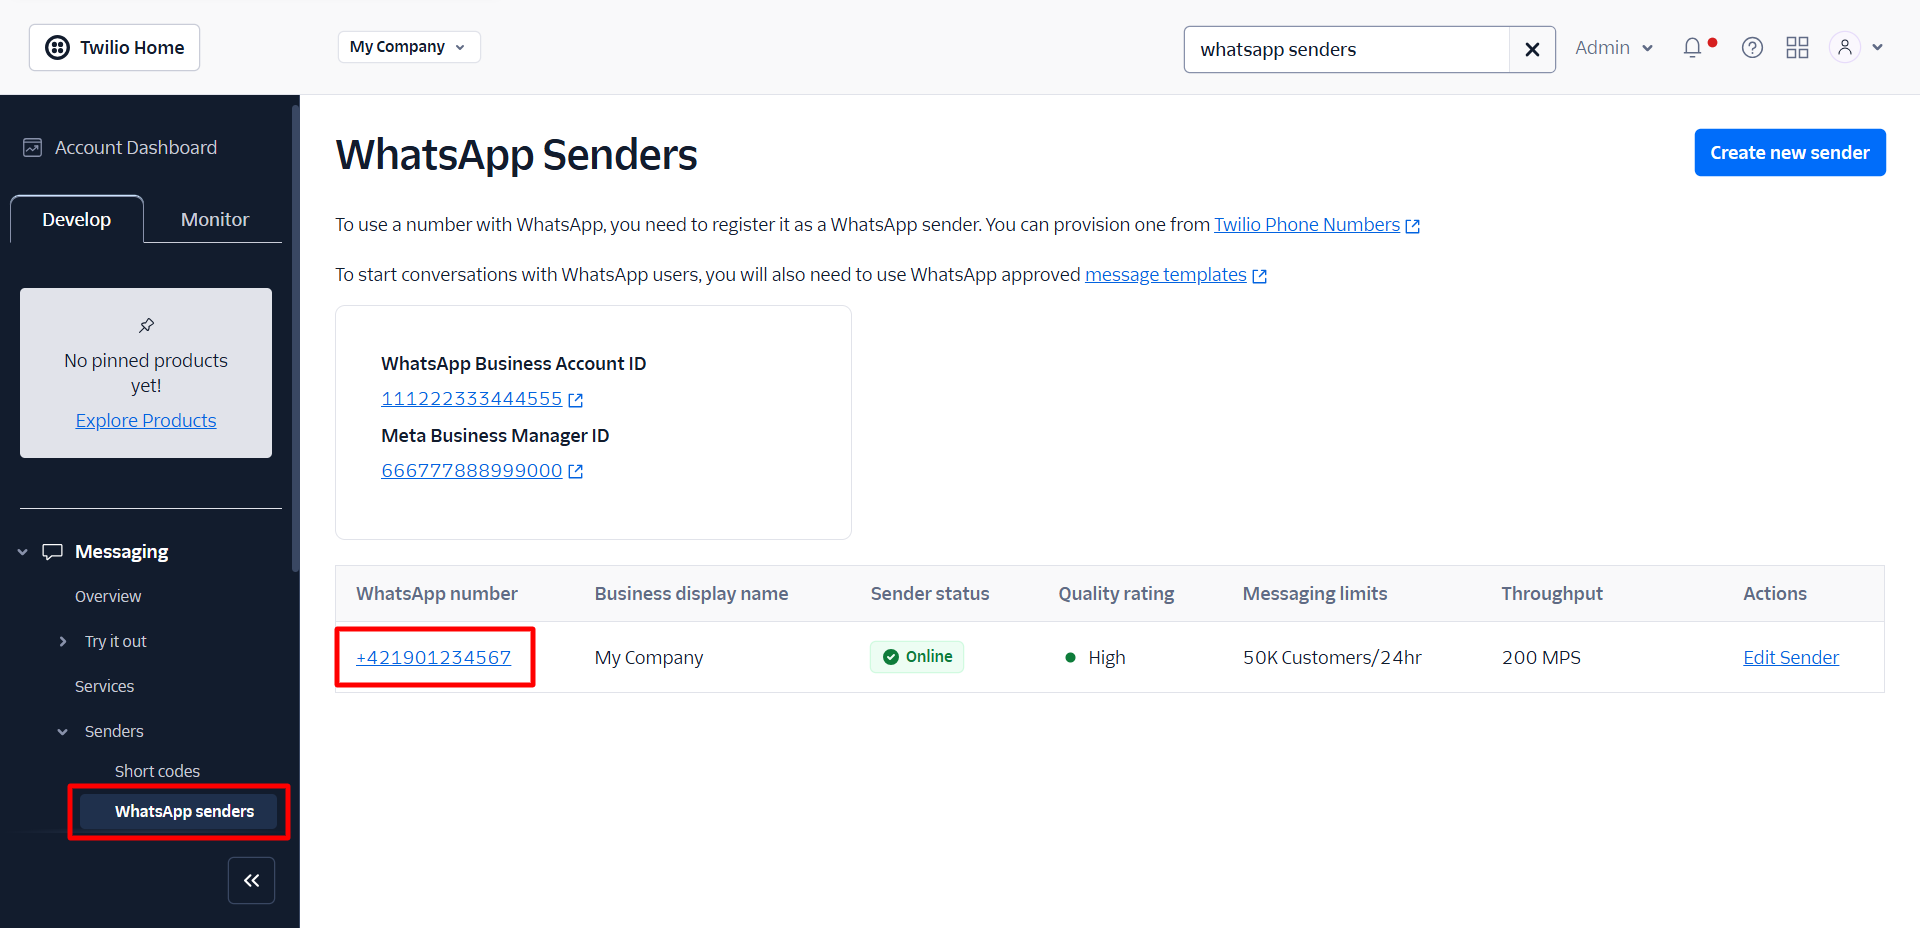Open WhatsApp number +421901234567 link
The height and width of the screenshot is (928, 1920).
coord(433,658)
